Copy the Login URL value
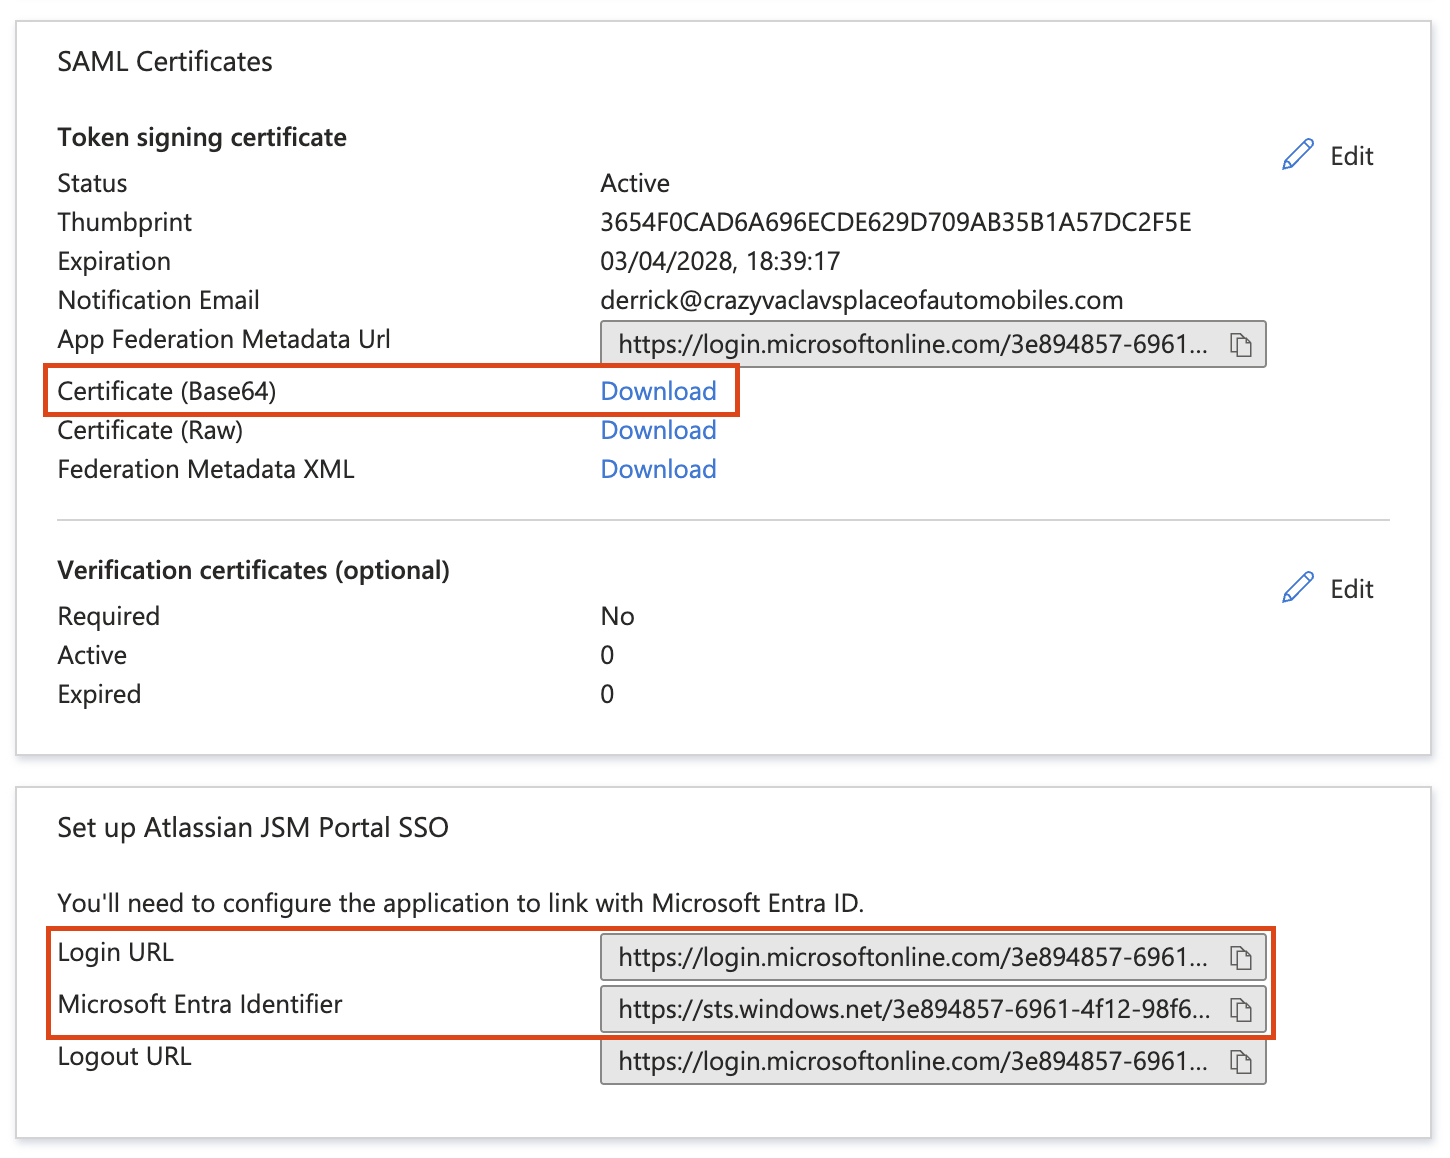 click(x=1240, y=958)
